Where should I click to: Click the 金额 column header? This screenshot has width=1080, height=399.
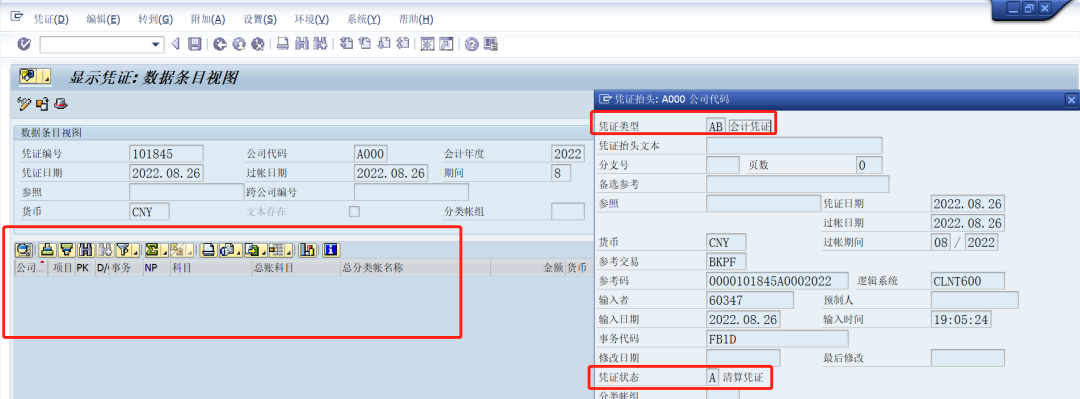click(x=527, y=267)
